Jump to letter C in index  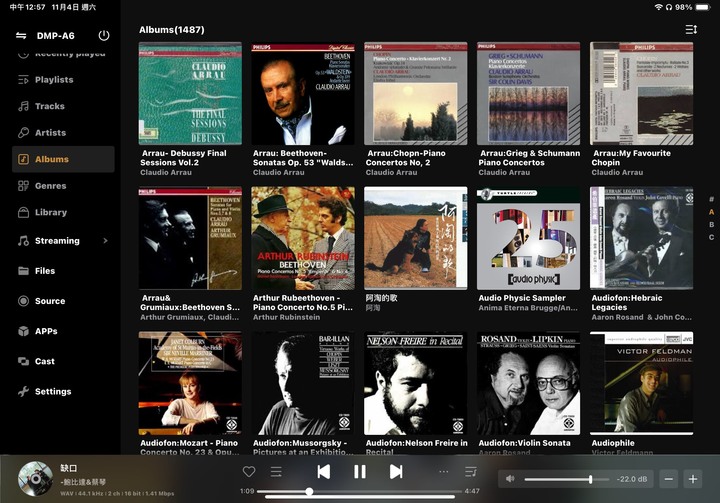tap(711, 237)
